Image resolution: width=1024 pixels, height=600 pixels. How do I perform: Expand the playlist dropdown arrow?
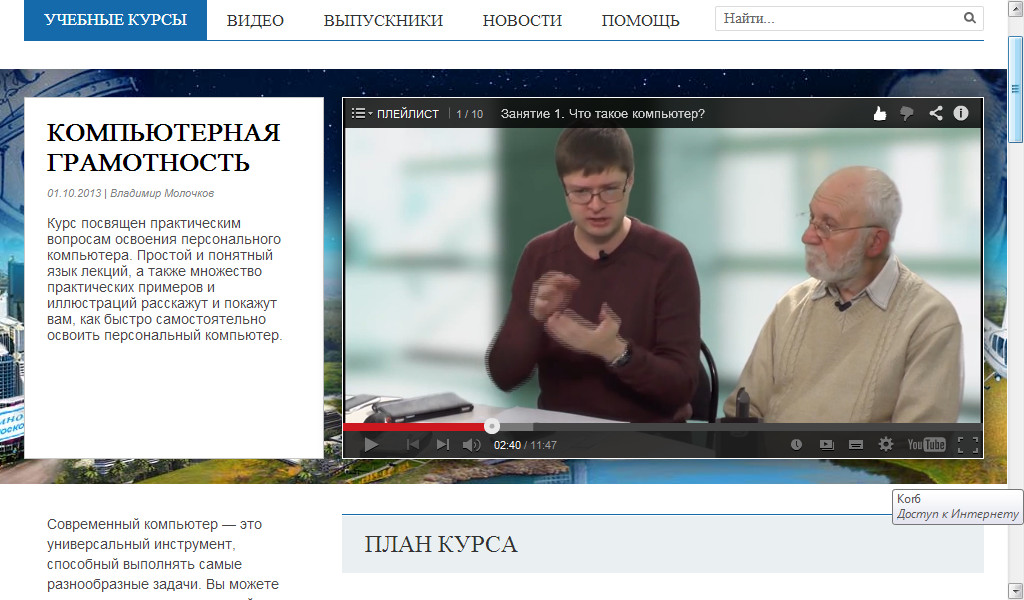click(368, 113)
